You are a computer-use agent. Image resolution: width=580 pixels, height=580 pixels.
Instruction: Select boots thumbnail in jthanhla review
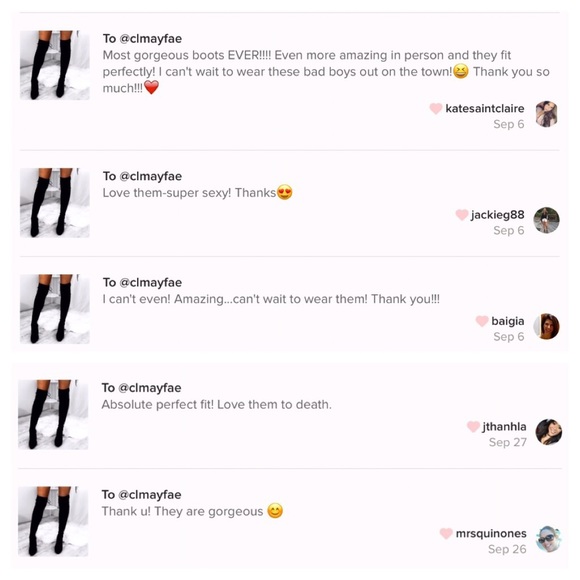[x=53, y=415]
